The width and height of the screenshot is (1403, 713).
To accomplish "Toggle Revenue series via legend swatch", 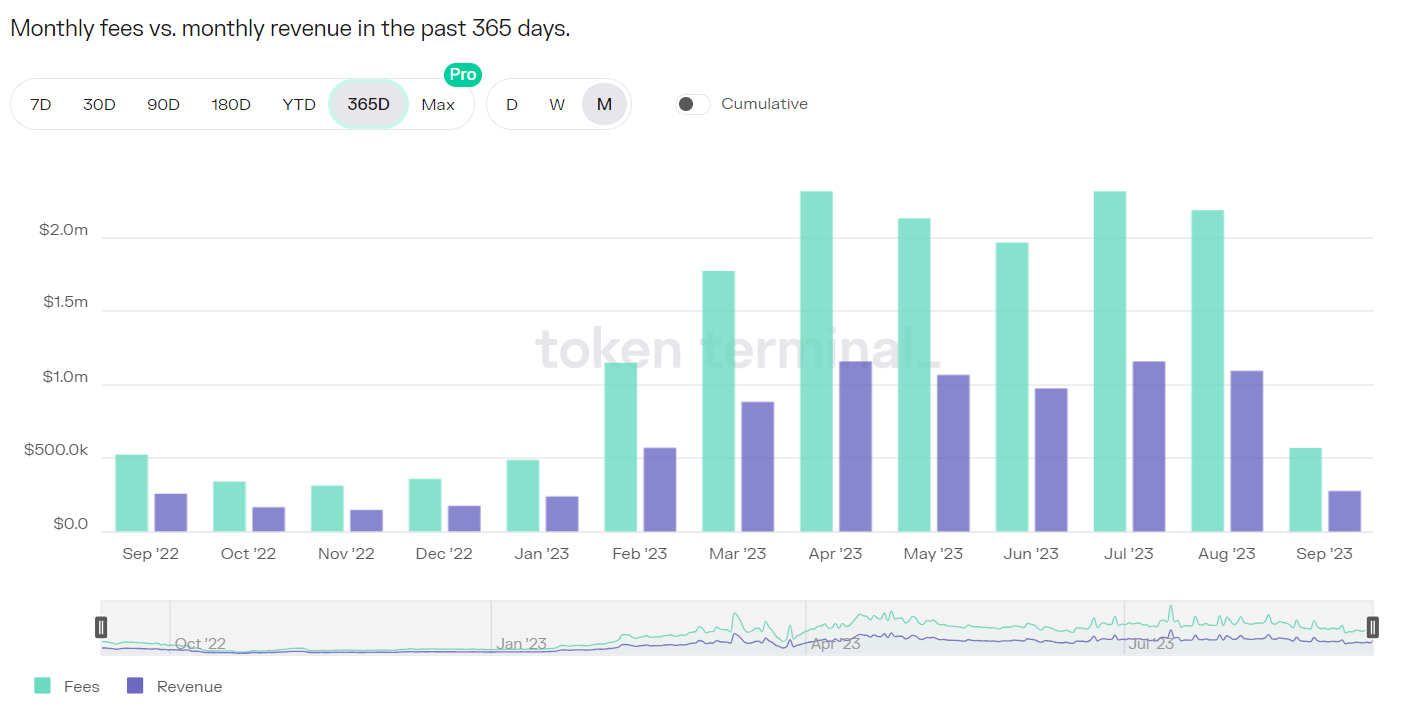I will click(x=135, y=686).
